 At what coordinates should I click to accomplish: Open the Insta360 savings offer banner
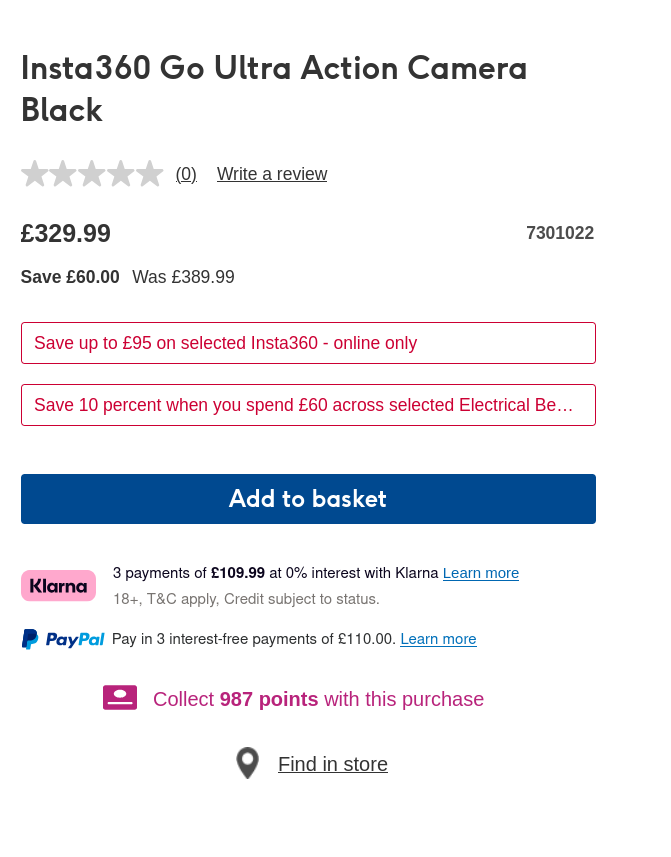(308, 343)
